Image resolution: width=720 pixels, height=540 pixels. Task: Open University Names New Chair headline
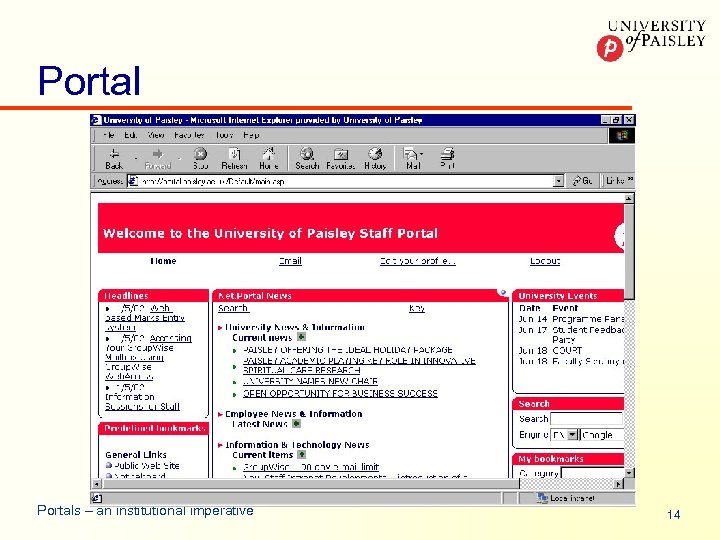(x=310, y=381)
